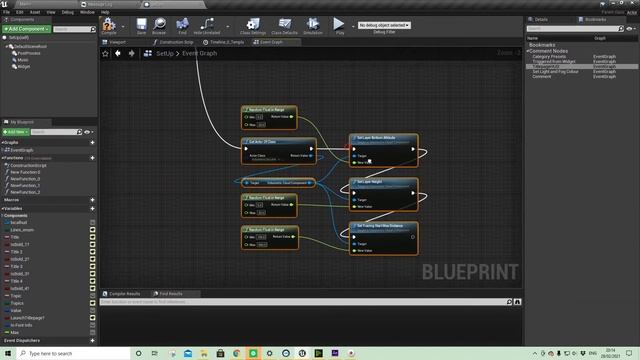Viewport: 640px width, 360px height.
Task: Open the Play options dropdown arrow
Action: [353, 27]
